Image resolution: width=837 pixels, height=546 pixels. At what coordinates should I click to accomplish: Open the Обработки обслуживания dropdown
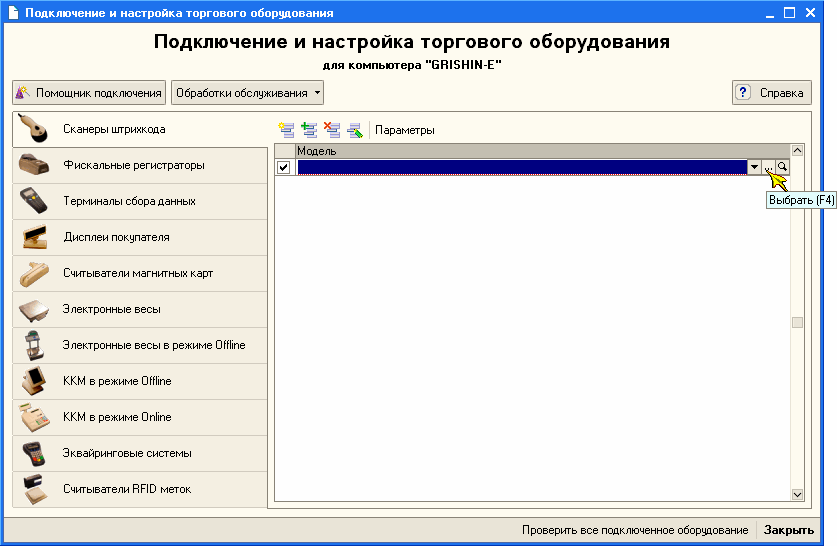[248, 93]
